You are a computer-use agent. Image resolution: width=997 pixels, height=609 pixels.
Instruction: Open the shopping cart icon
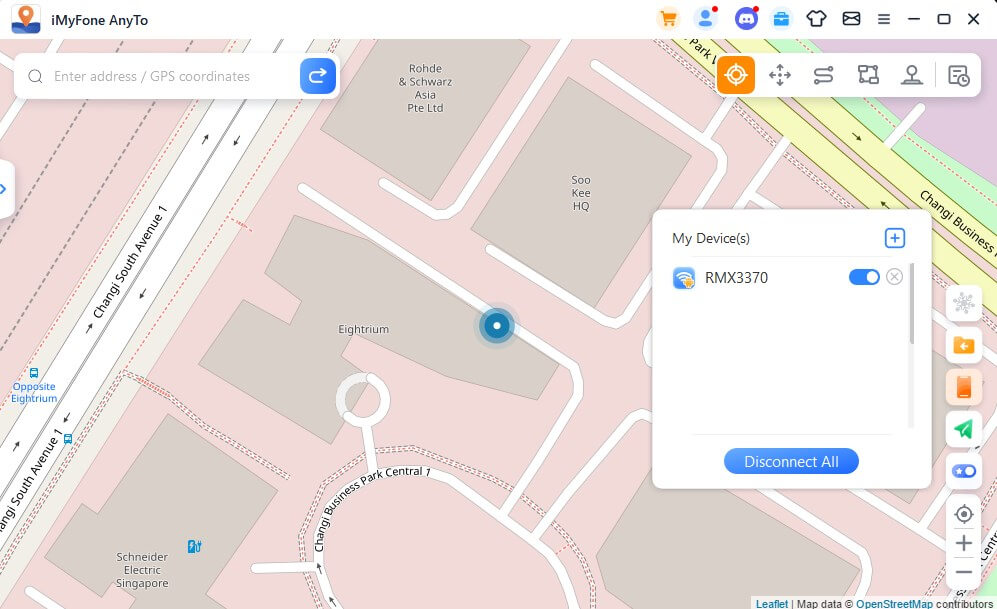(x=668, y=19)
